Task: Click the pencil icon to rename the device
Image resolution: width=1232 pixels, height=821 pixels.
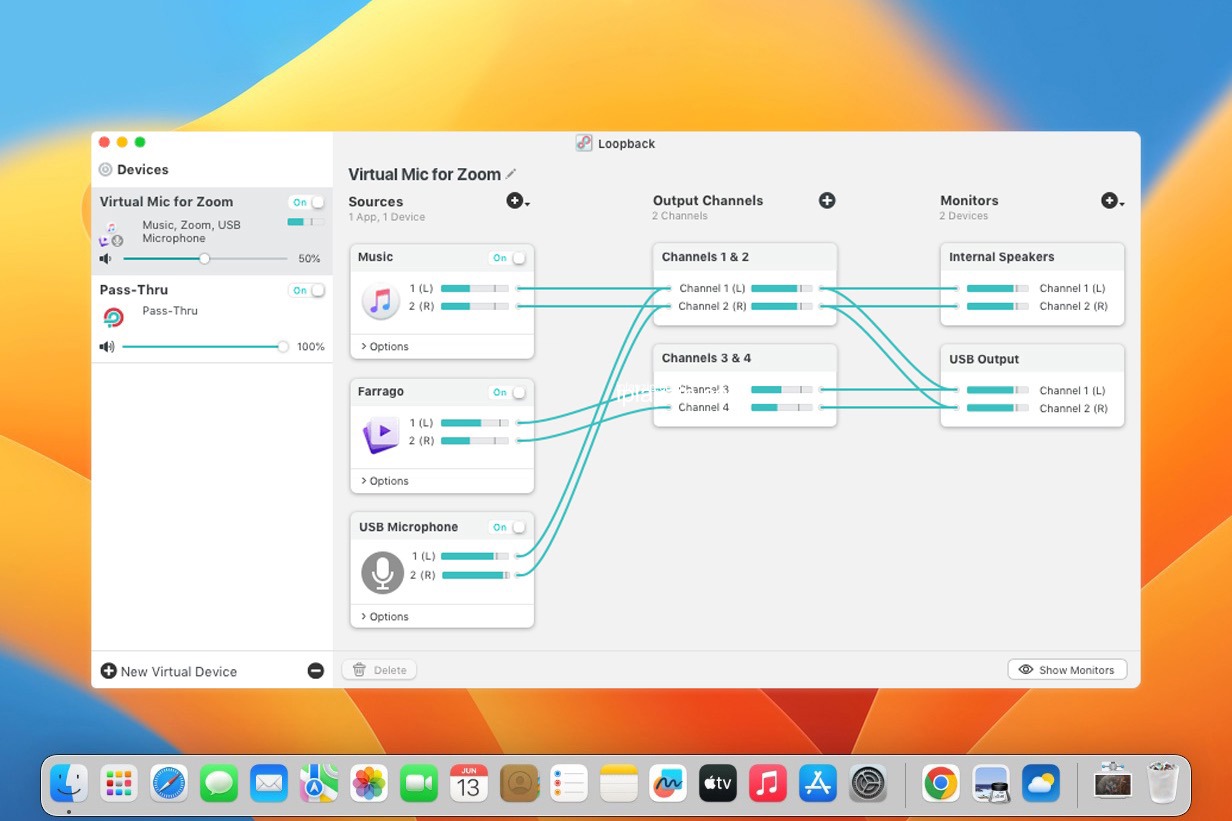Action: pyautogui.click(x=511, y=174)
